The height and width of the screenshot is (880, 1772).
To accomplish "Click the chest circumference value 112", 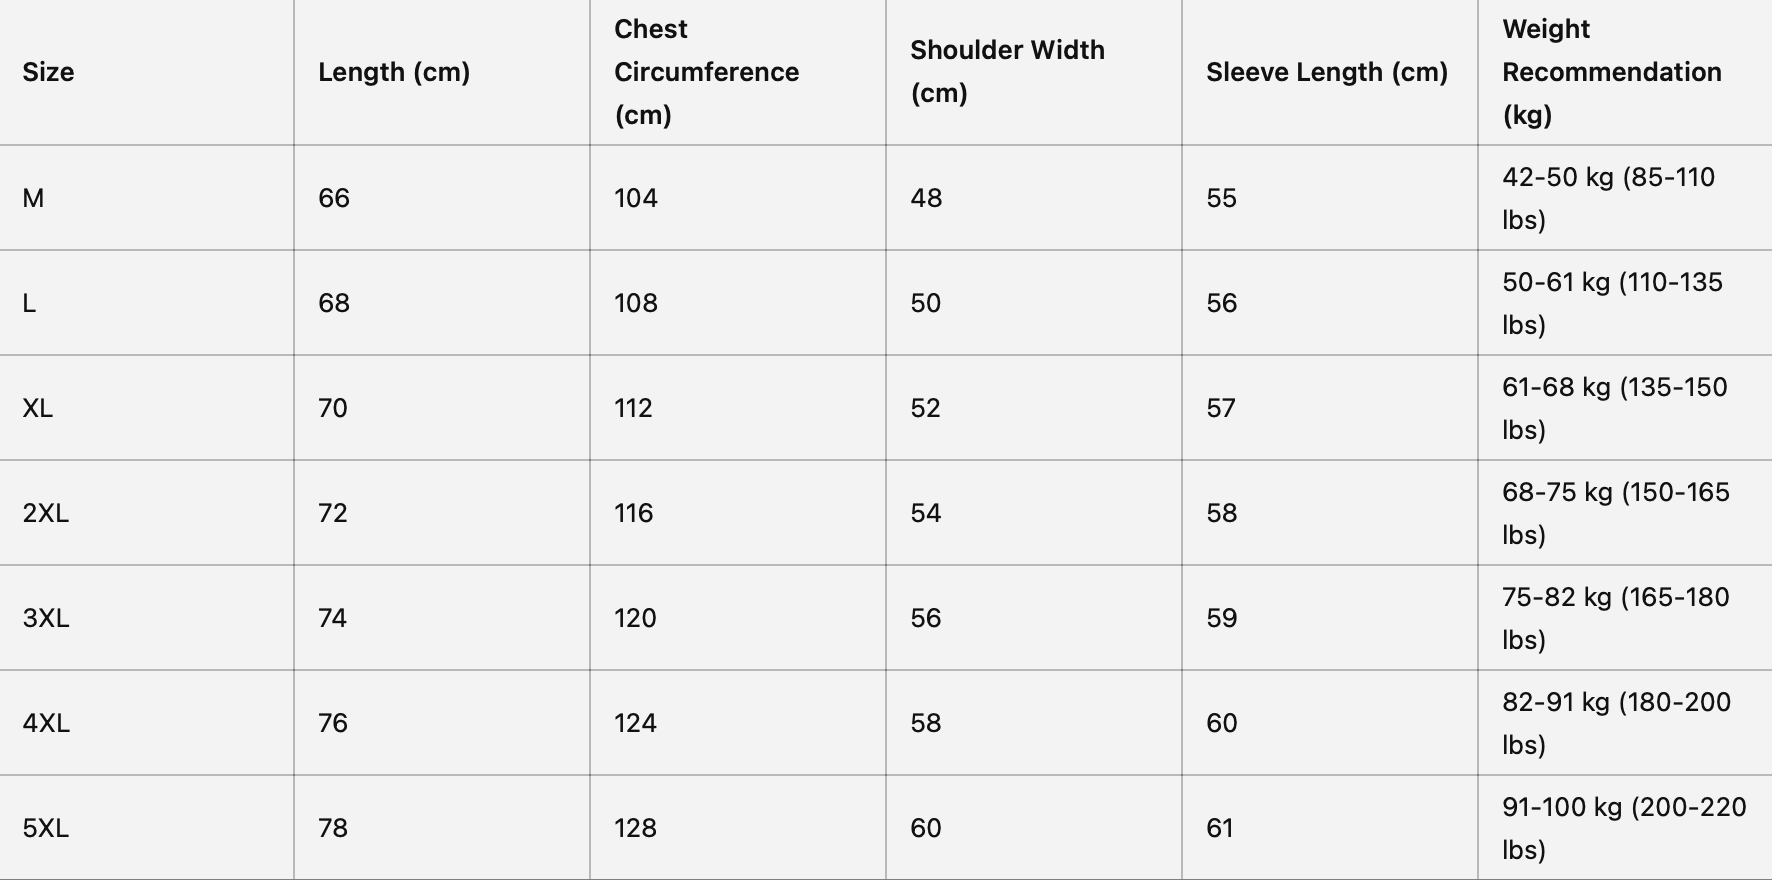I will (x=633, y=408).
